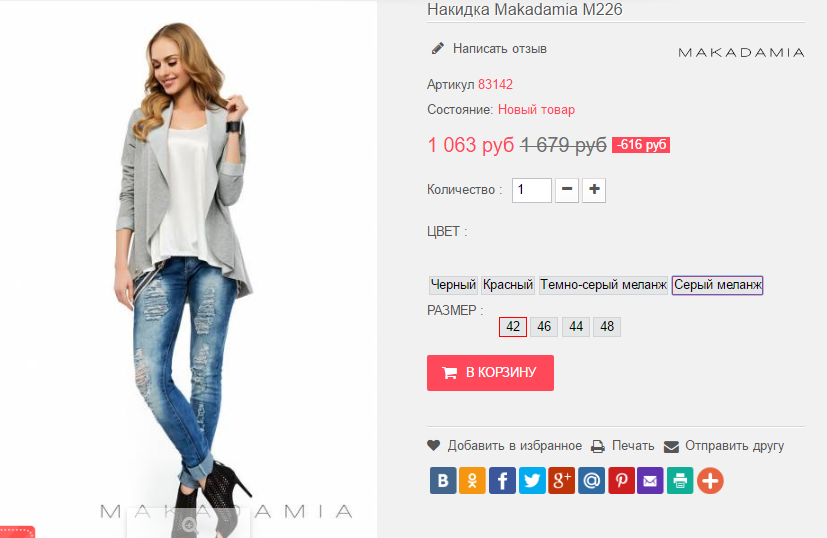Open more sharing options plus icon
The height and width of the screenshot is (538, 827).
click(710, 481)
